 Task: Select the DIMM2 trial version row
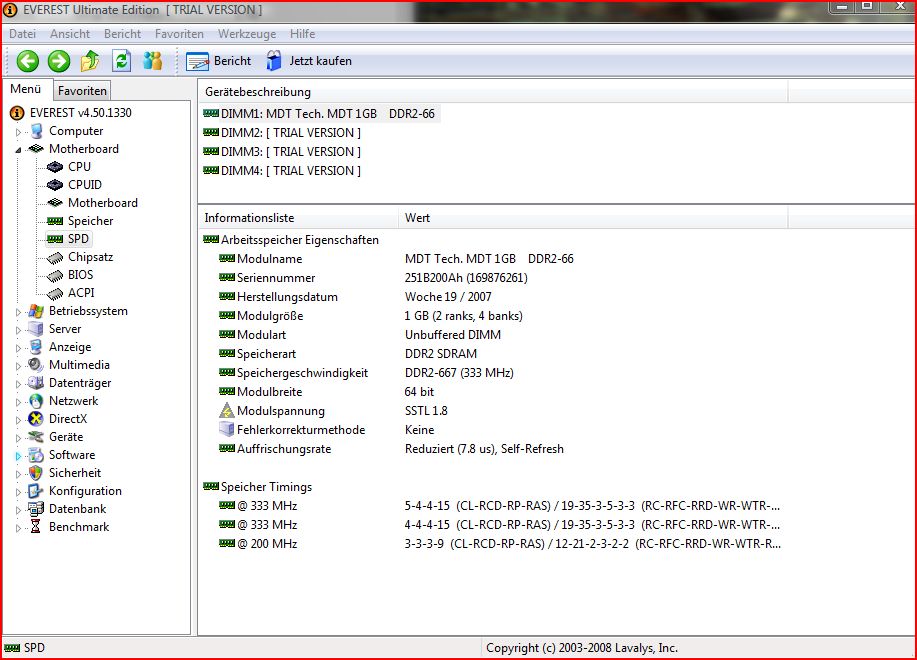(282, 133)
